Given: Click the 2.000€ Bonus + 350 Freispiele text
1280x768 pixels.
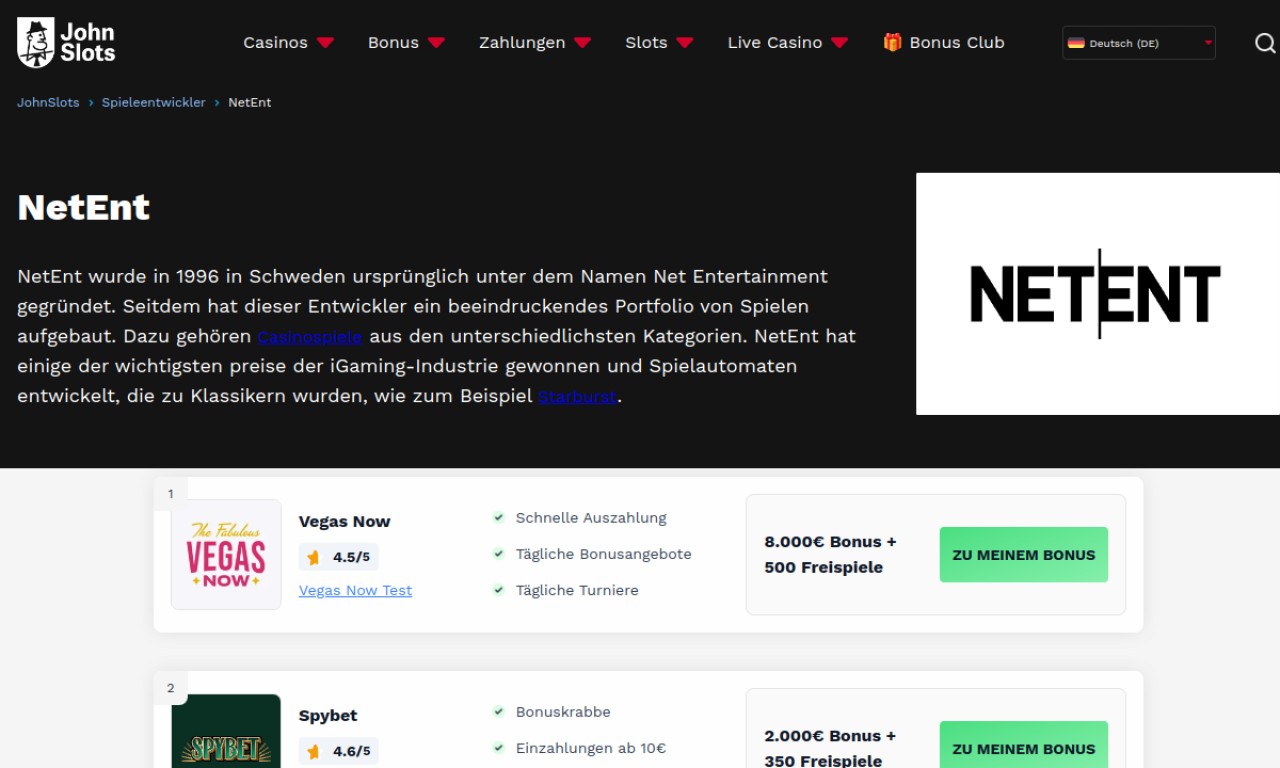Looking at the screenshot, I should 831,748.
